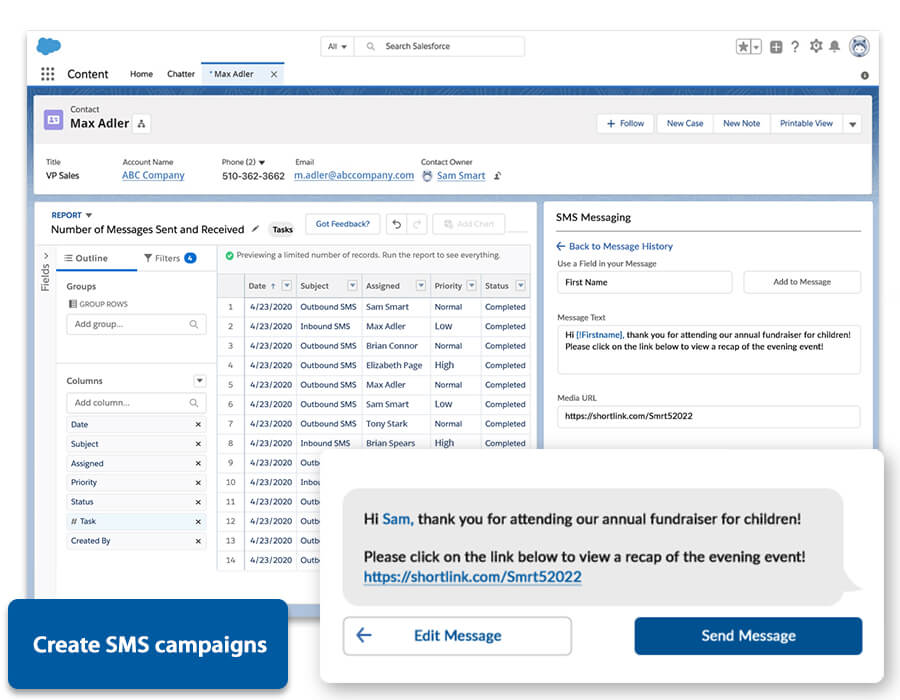Open the Global Actions plus icon

(x=776, y=47)
